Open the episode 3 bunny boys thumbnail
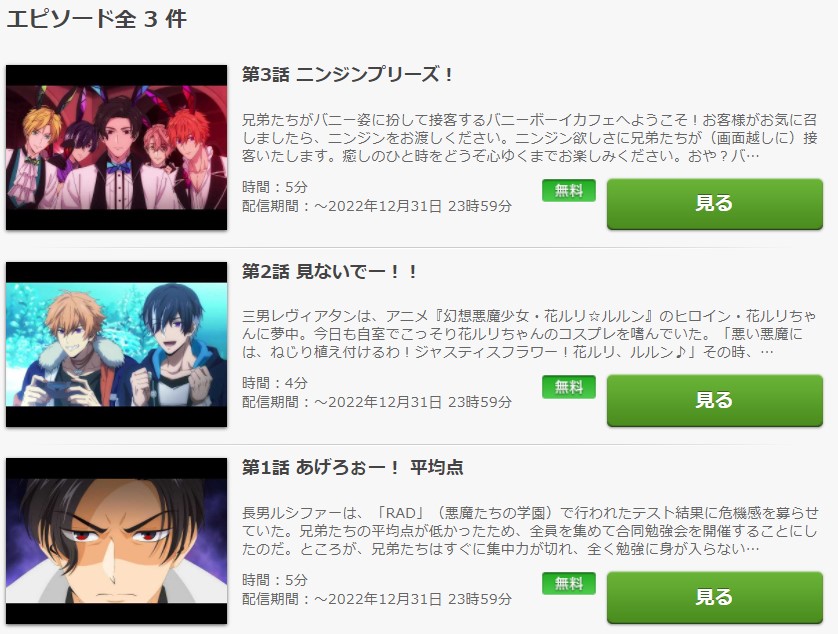Screen dimensions: 838x634 [x=117, y=148]
